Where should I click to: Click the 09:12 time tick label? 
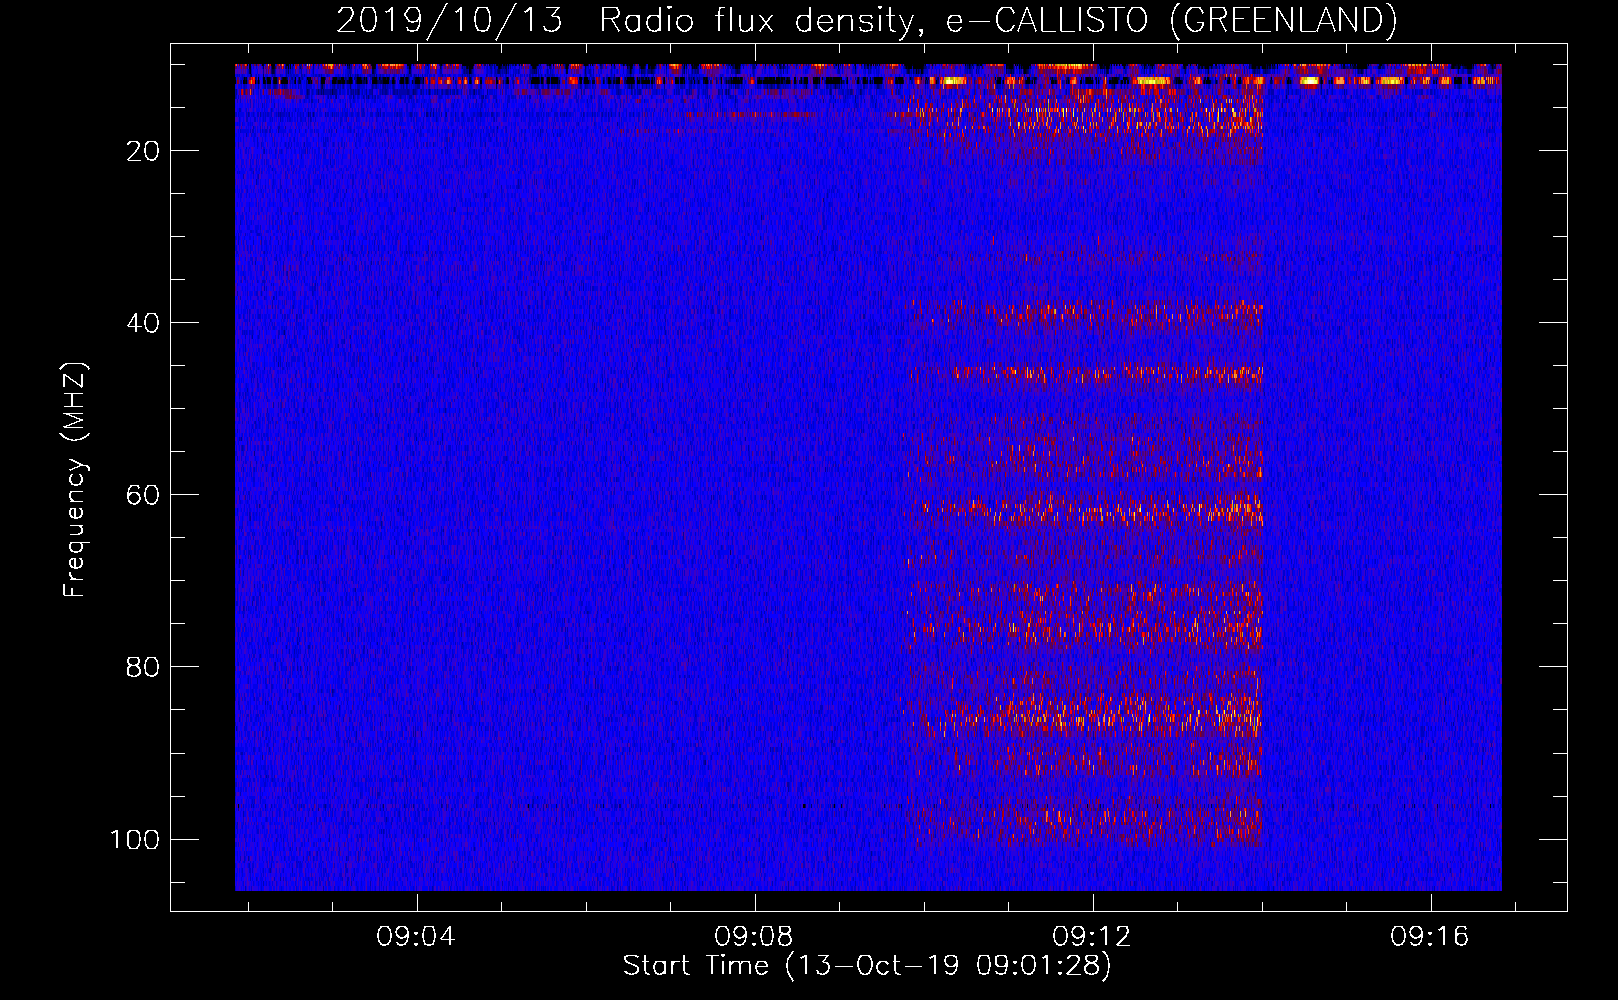(x=1092, y=937)
